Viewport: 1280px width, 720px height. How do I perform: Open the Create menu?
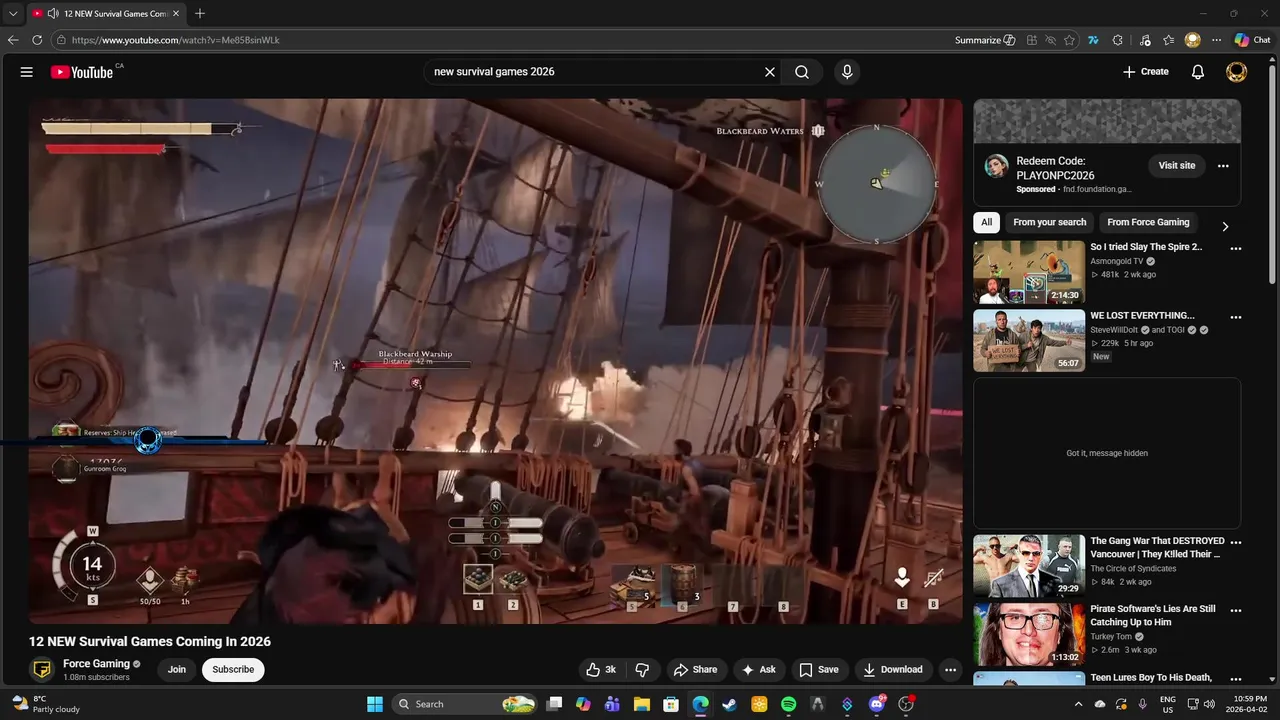[x=1146, y=72]
